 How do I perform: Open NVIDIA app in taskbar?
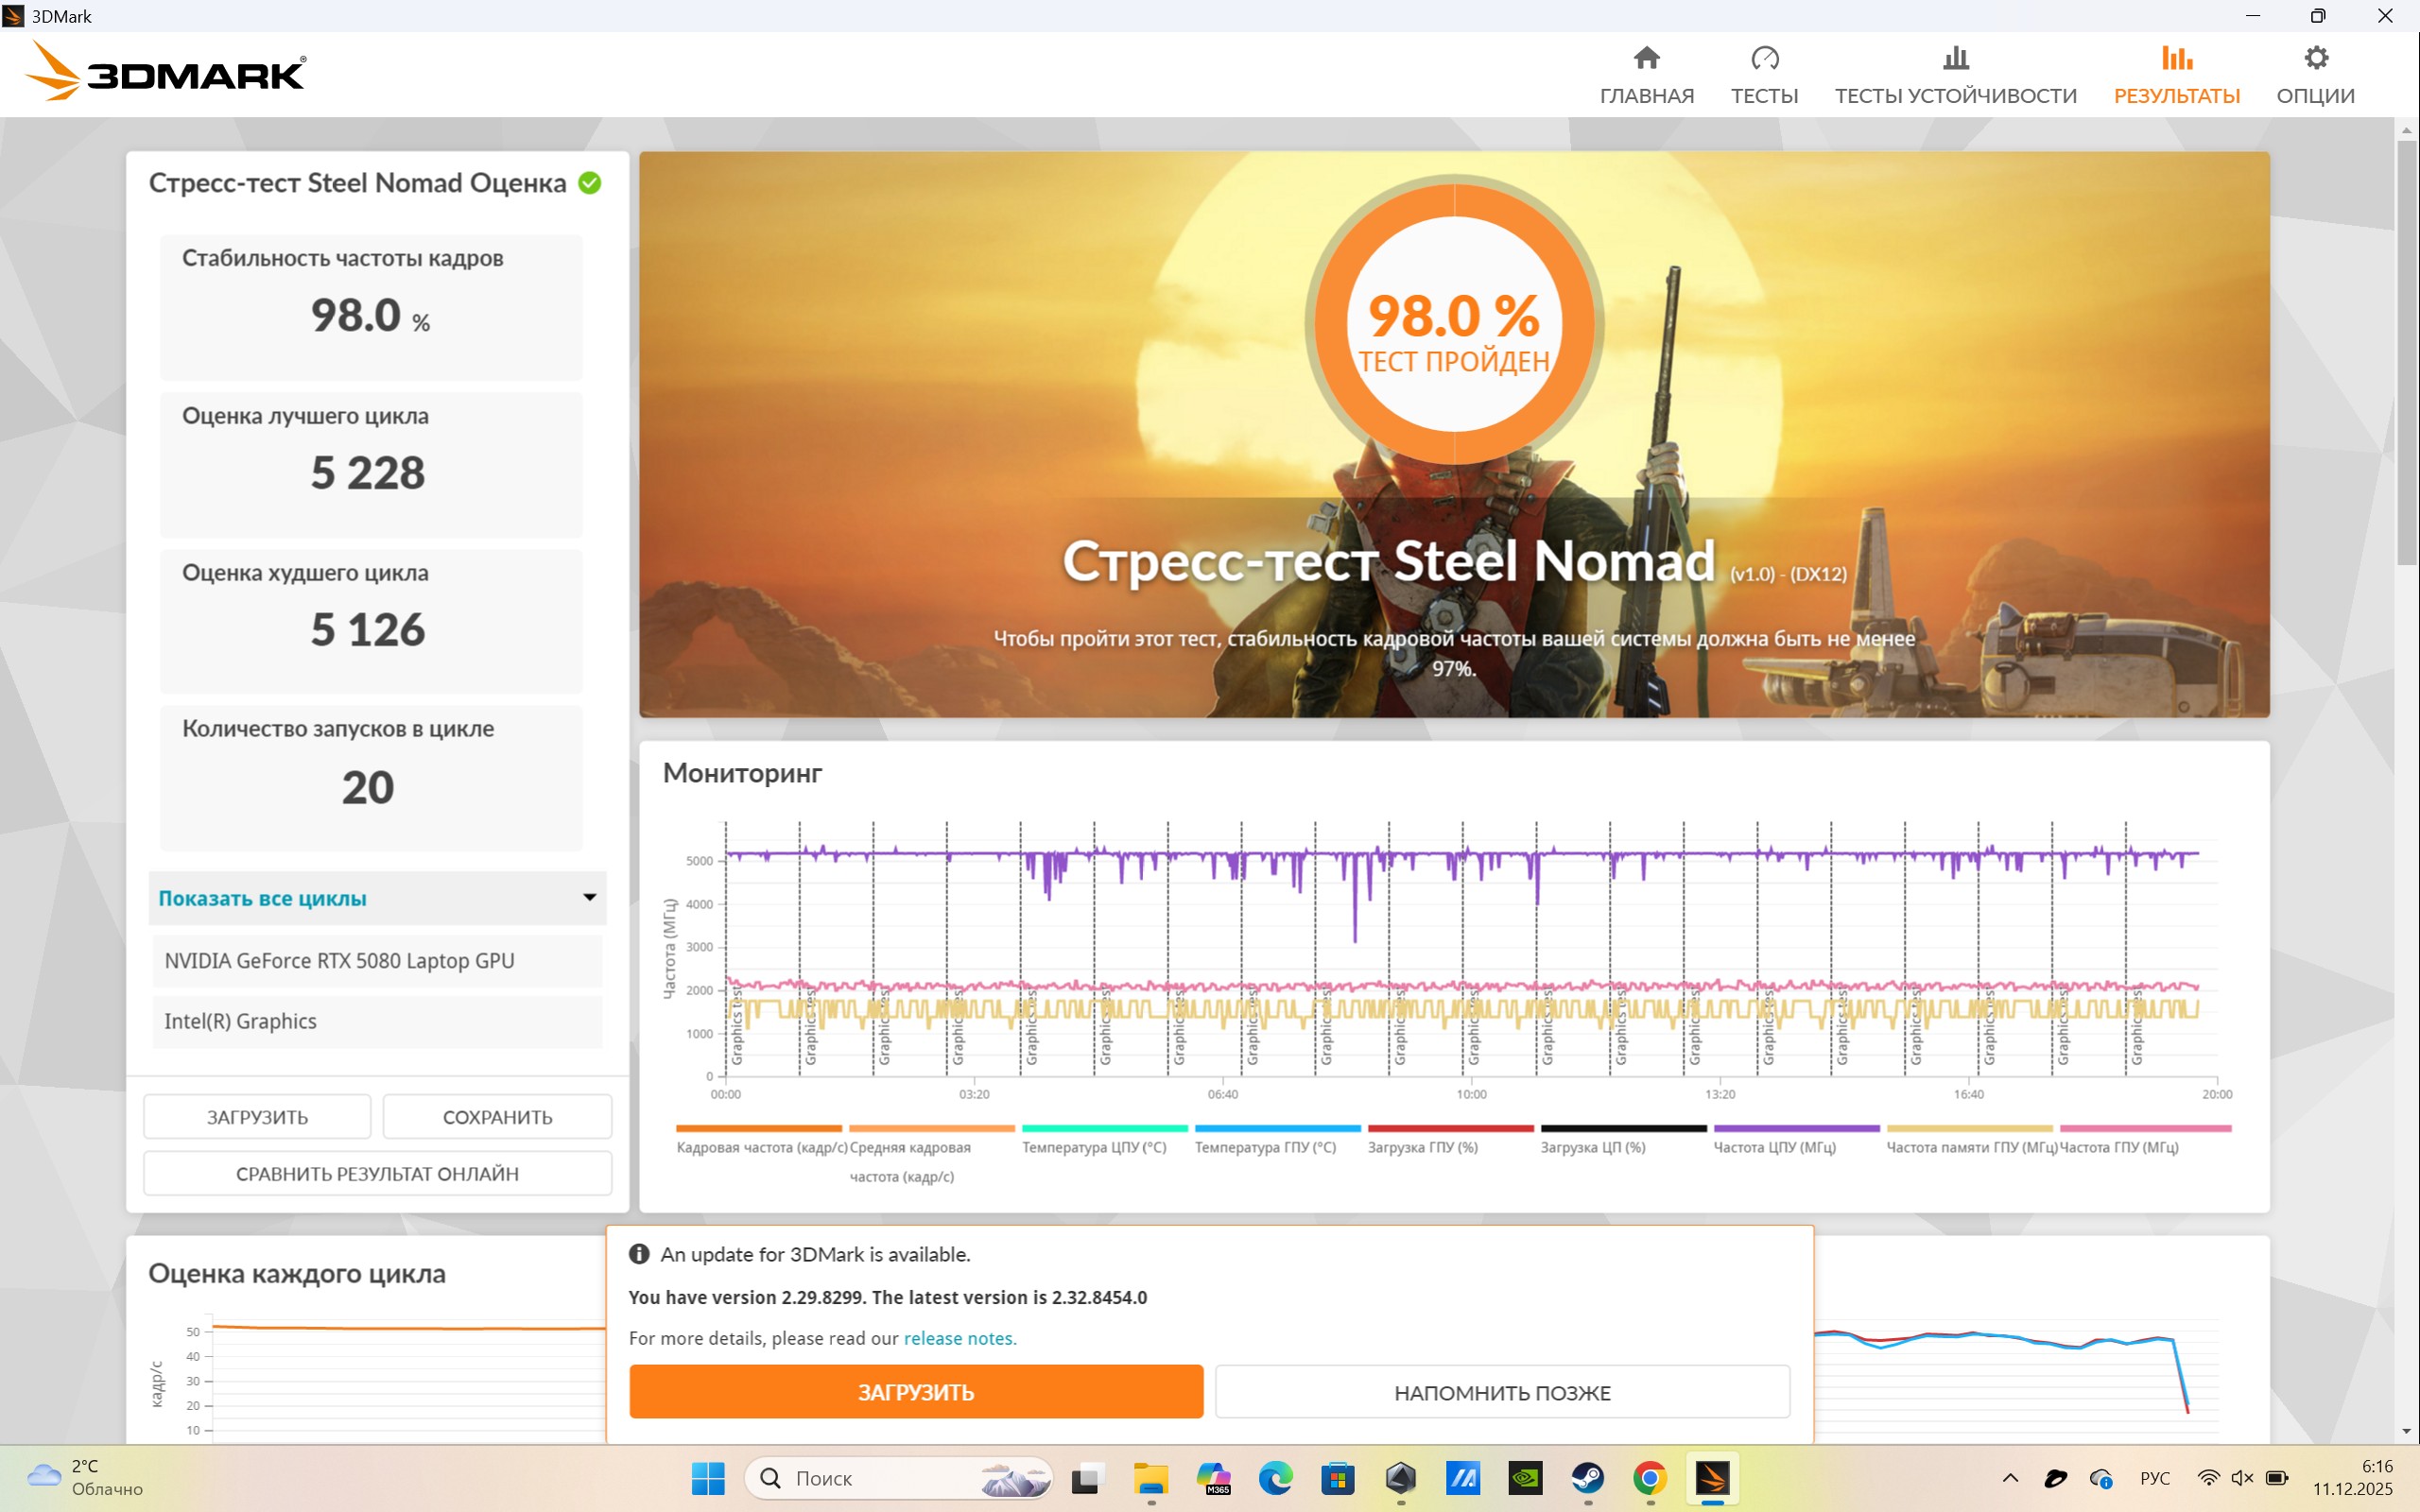[1525, 1477]
